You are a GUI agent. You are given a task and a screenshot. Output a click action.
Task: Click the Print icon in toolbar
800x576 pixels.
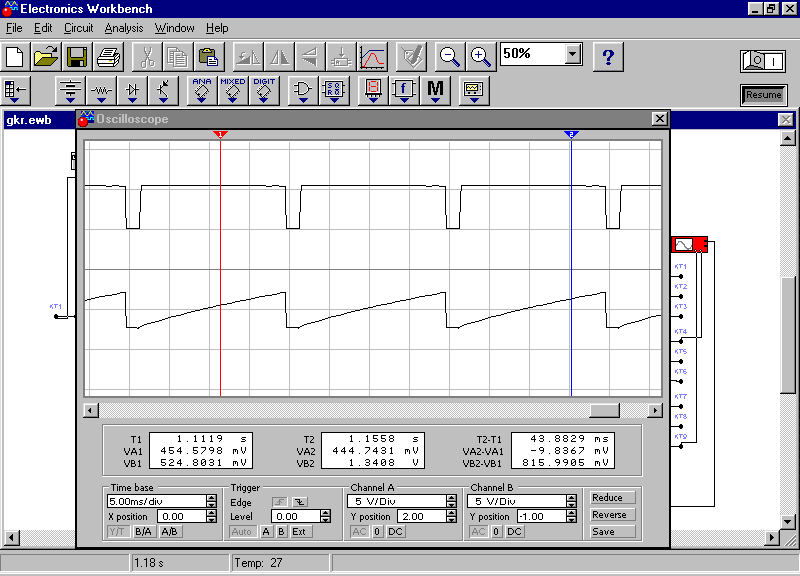tap(107, 56)
